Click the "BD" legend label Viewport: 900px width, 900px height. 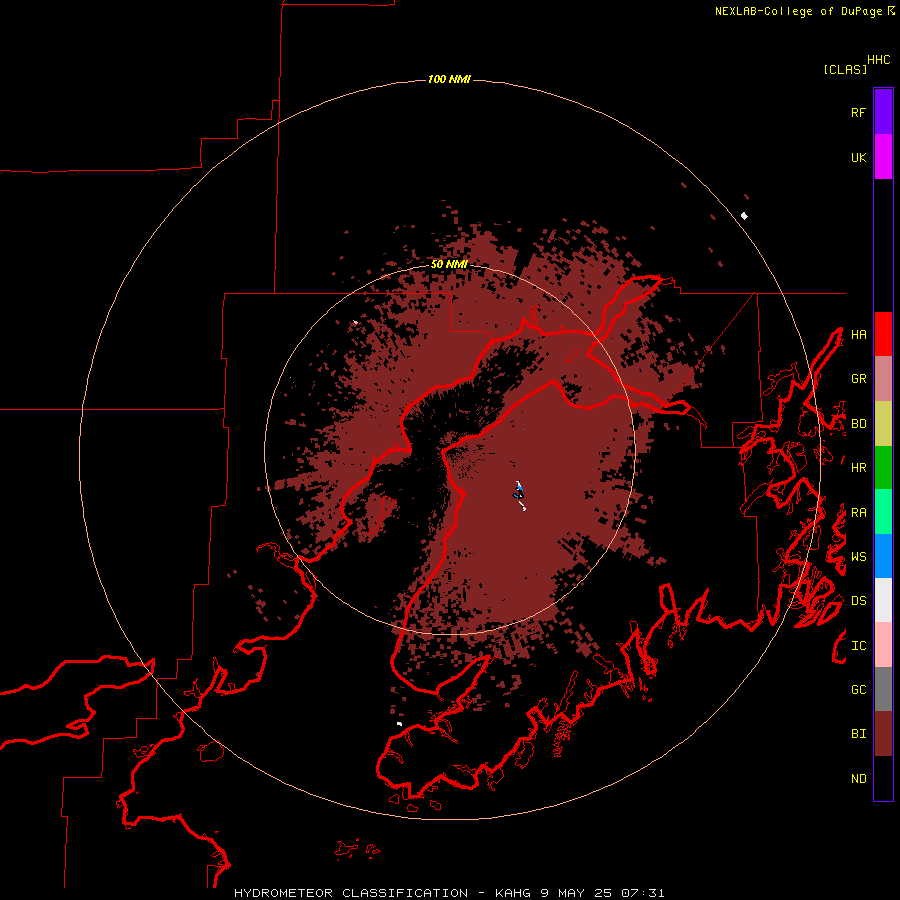click(859, 424)
